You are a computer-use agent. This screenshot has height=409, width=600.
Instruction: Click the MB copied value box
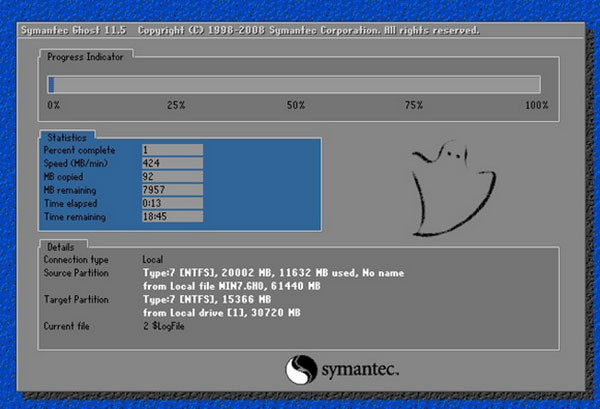(x=172, y=176)
